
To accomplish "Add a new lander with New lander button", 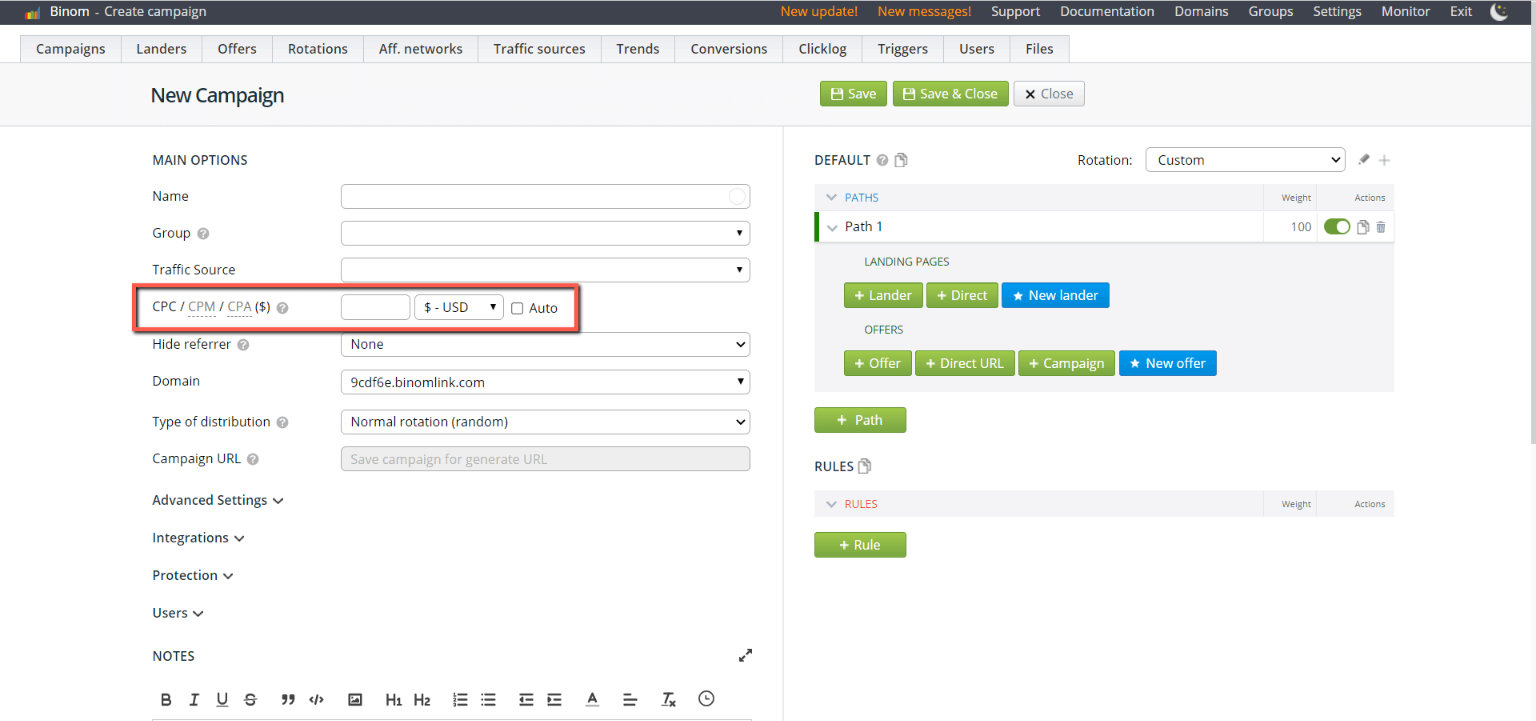I will coord(1055,295).
